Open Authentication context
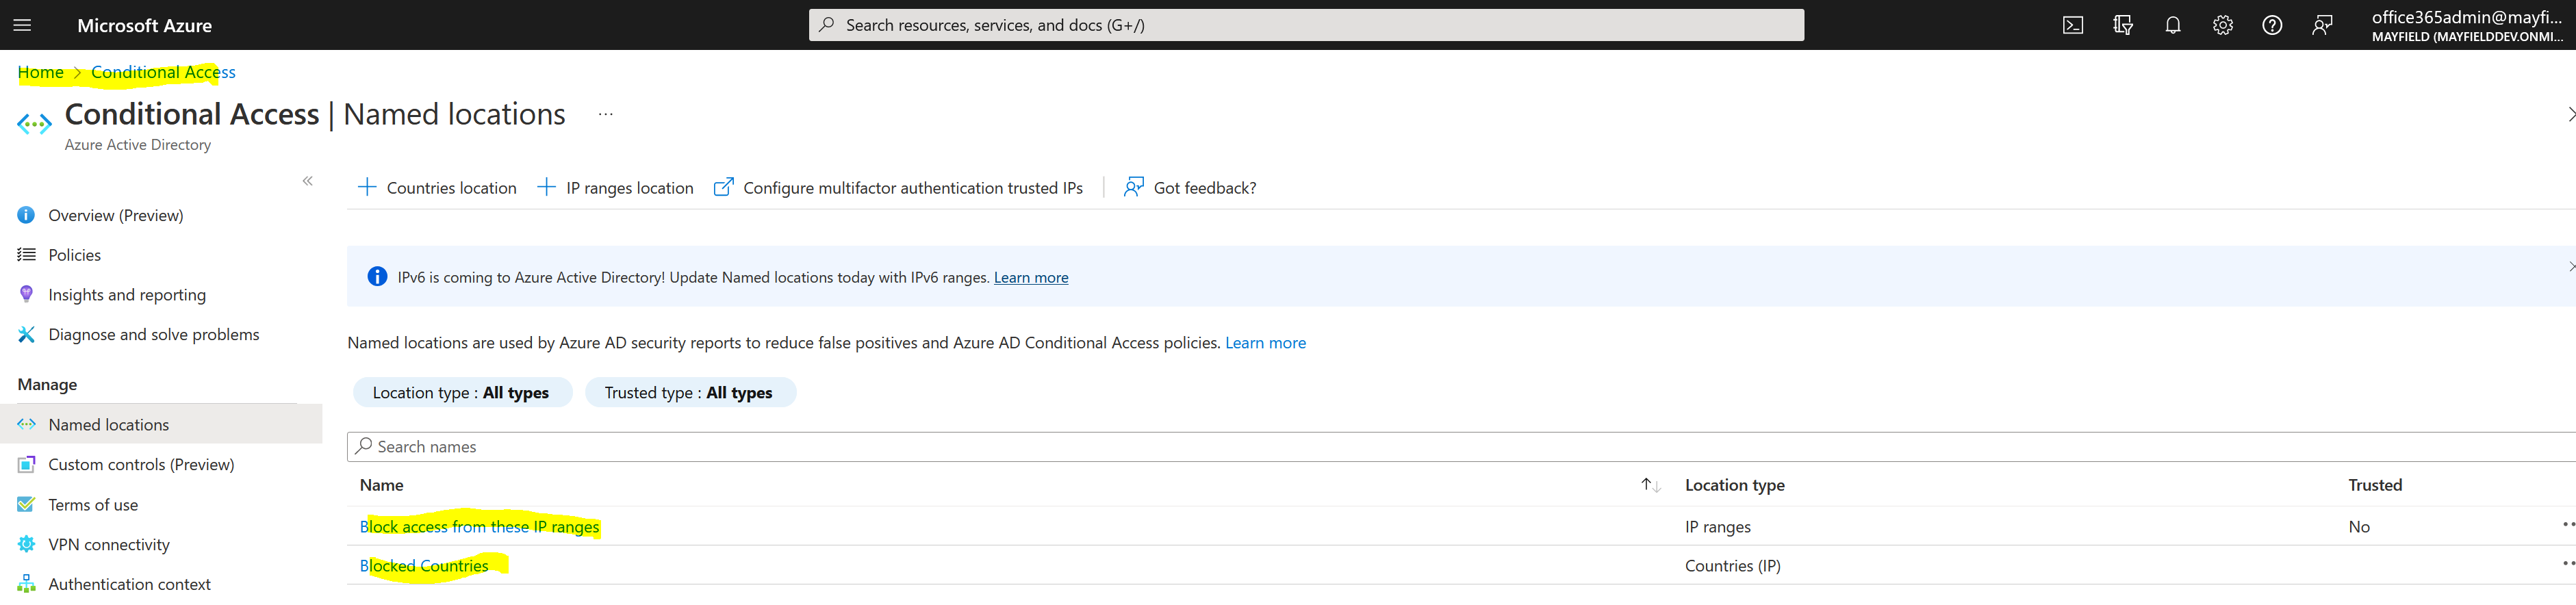This screenshot has width=2576, height=605. [129, 584]
